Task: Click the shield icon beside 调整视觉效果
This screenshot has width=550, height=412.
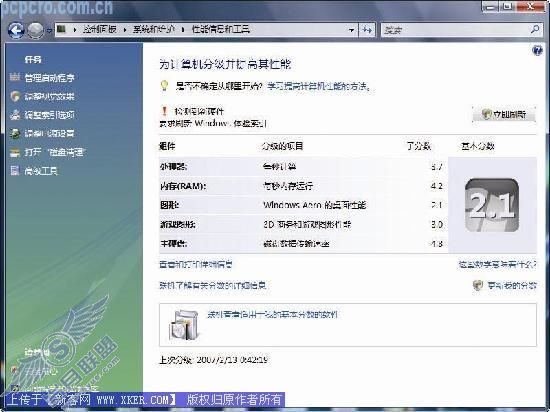Action: pyautogui.click(x=15, y=96)
